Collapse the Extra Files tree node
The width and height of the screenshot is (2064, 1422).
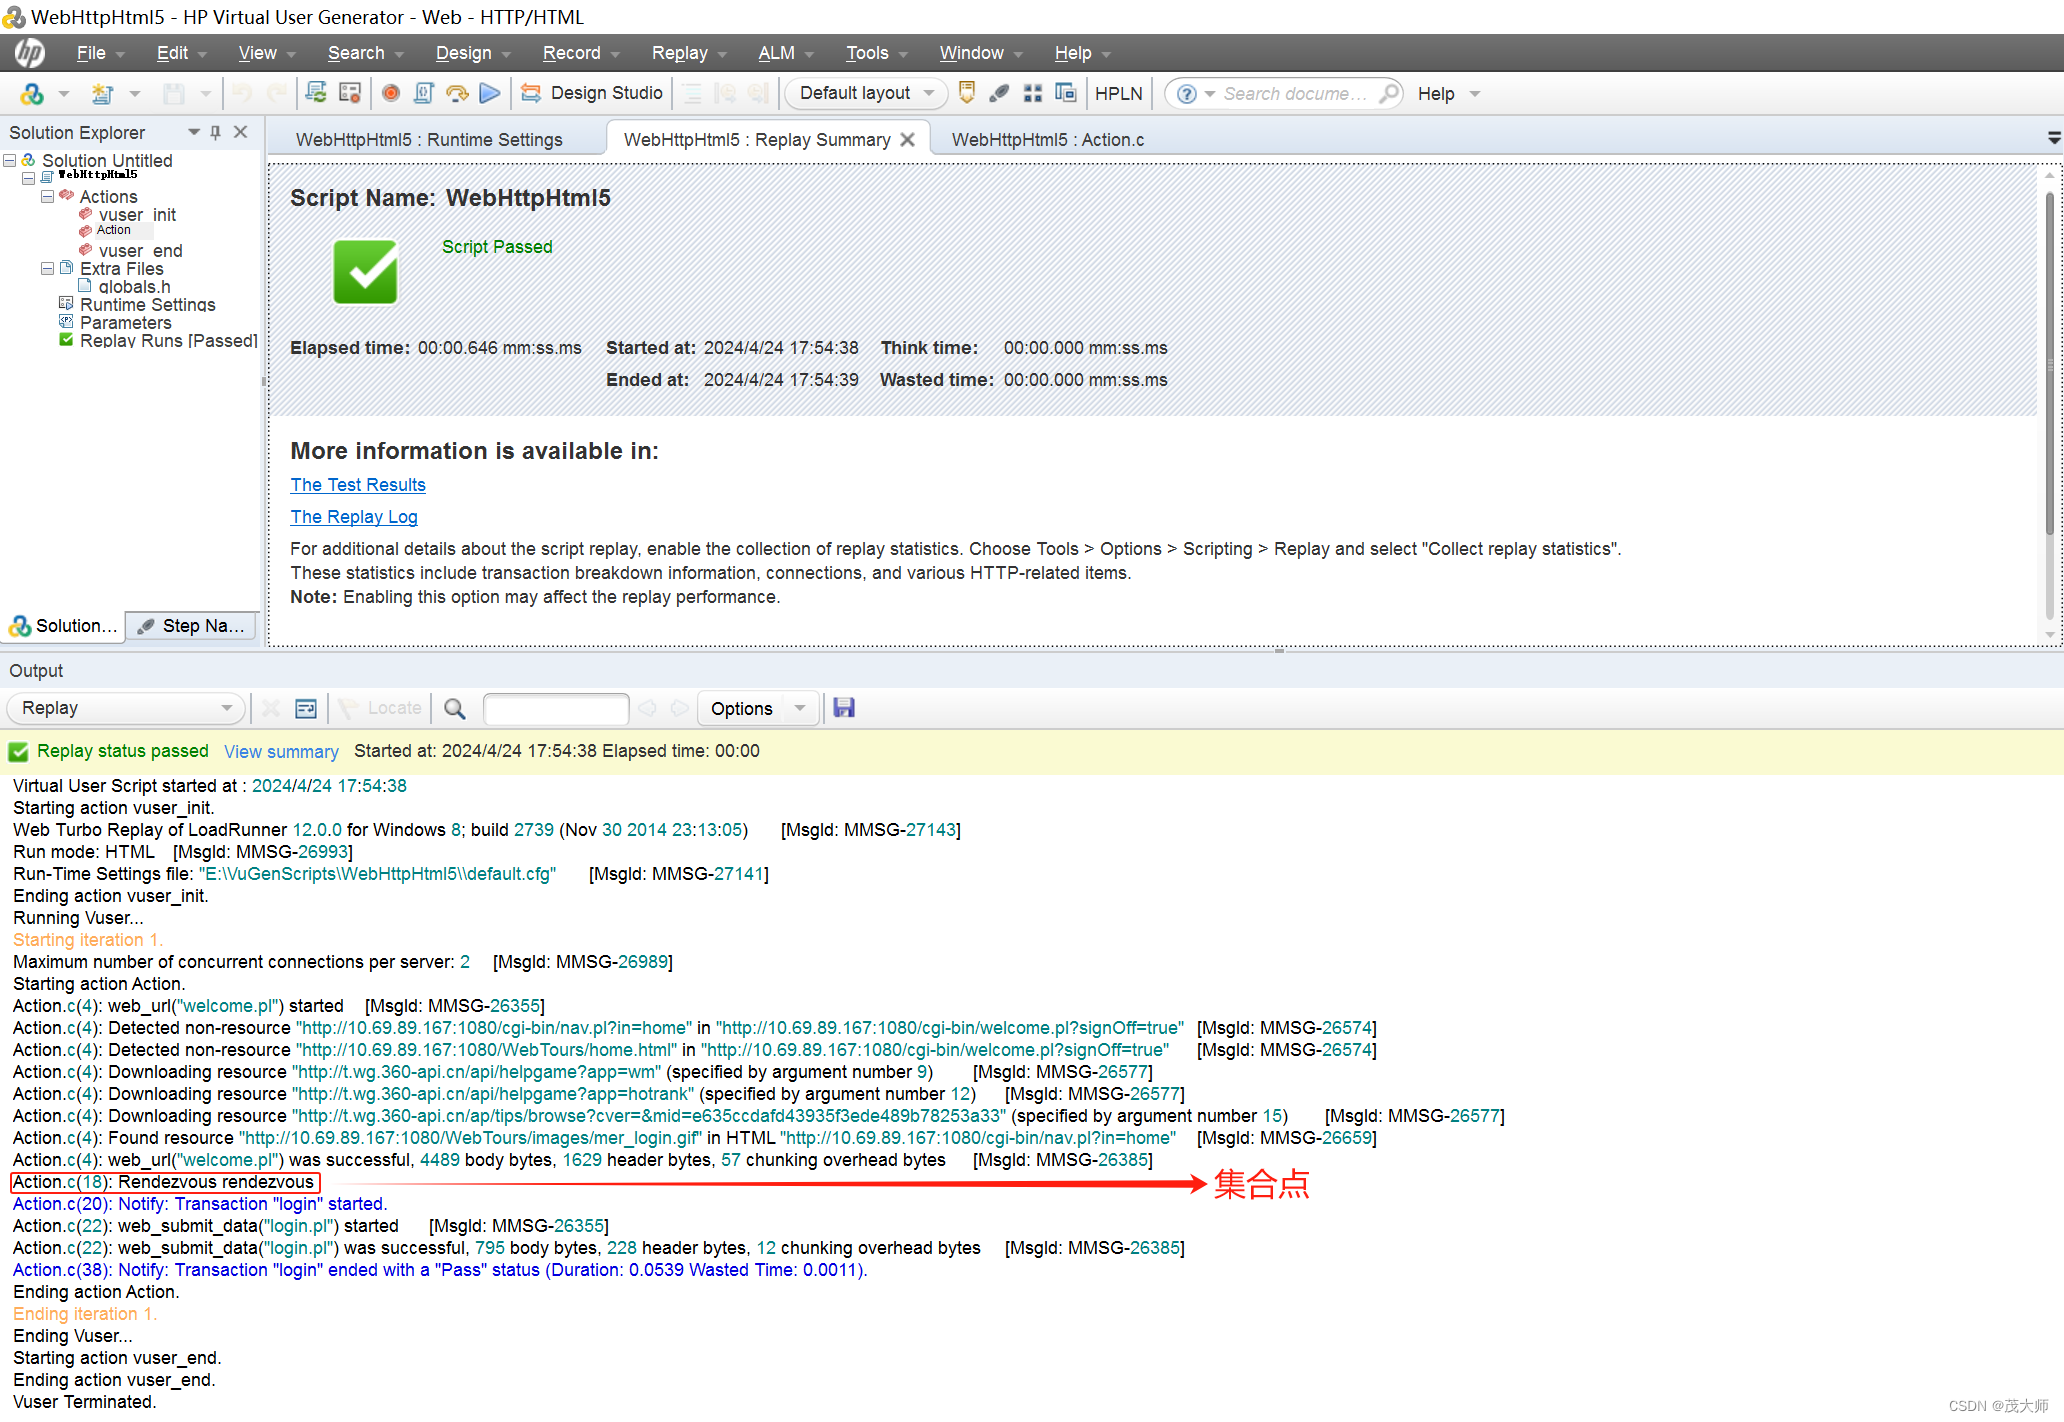tap(47, 269)
